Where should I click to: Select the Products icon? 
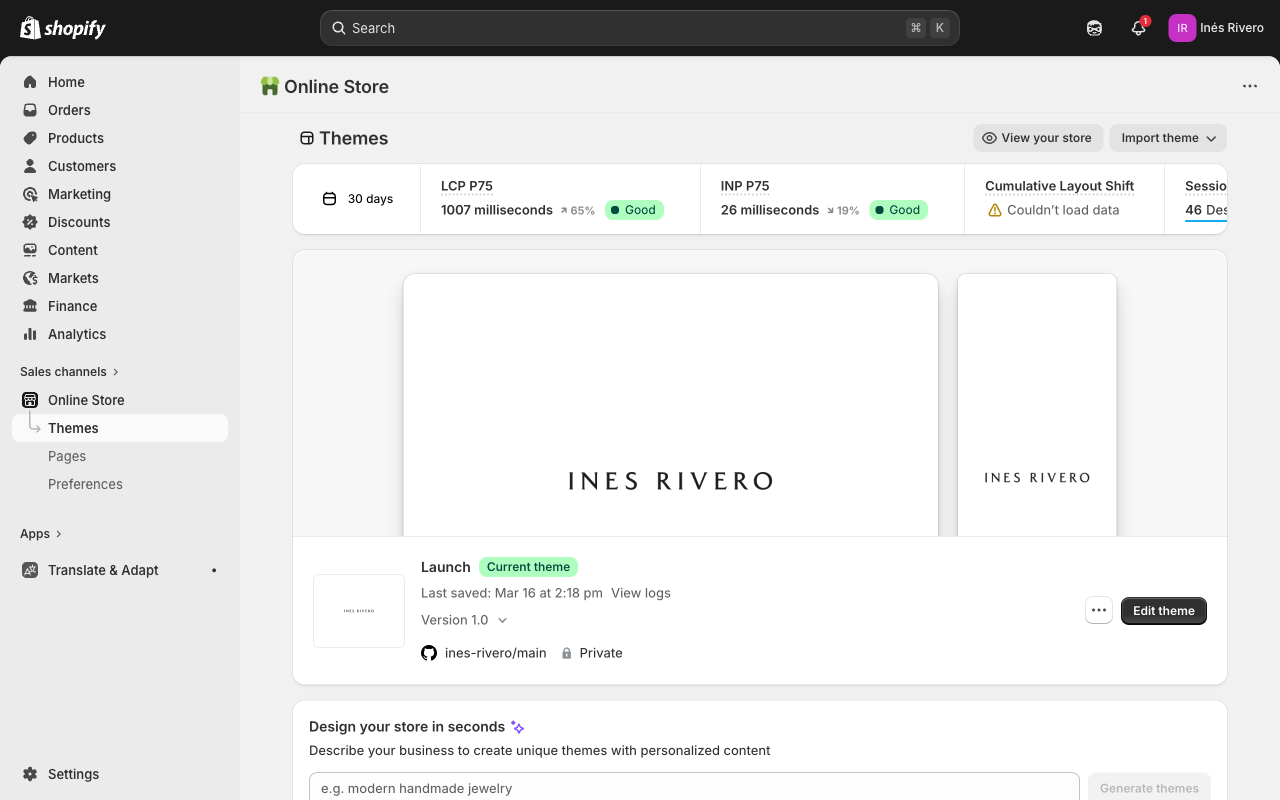[x=30, y=138]
